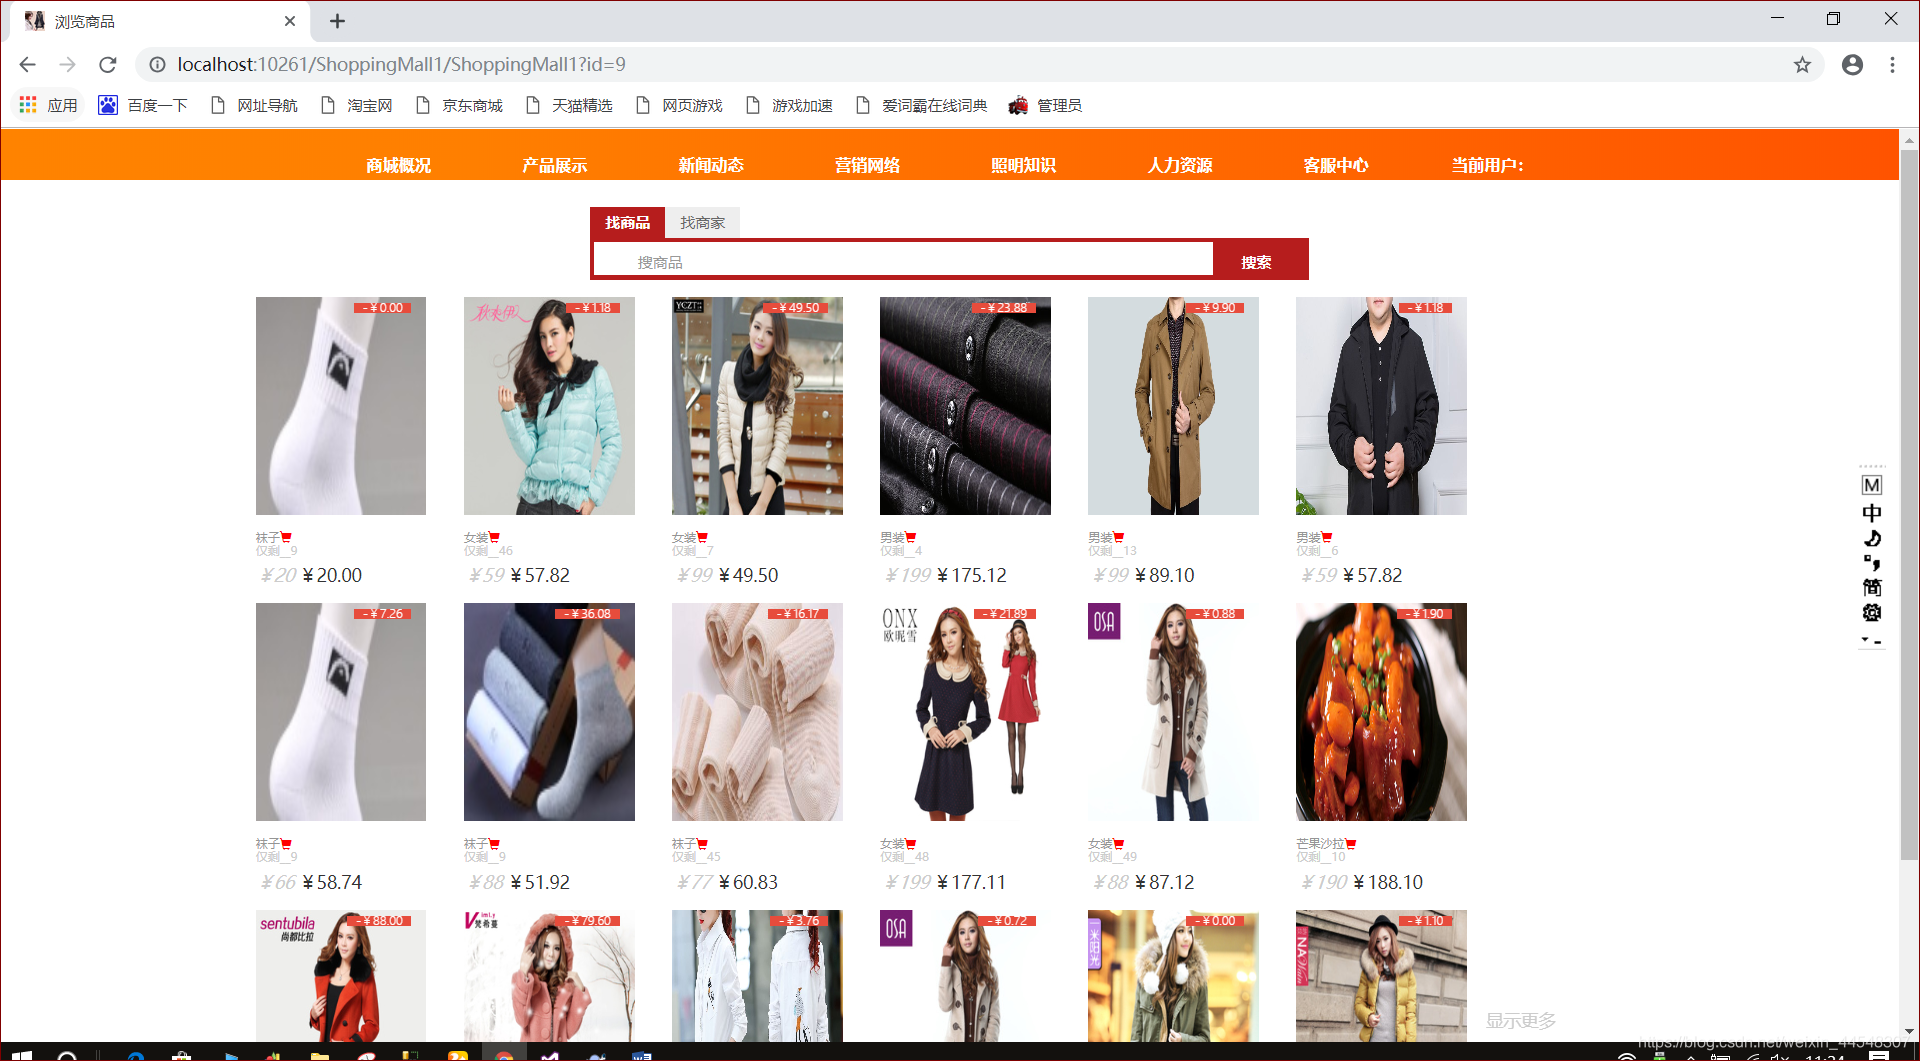Open the 应用 apps shortcut

(x=48, y=105)
